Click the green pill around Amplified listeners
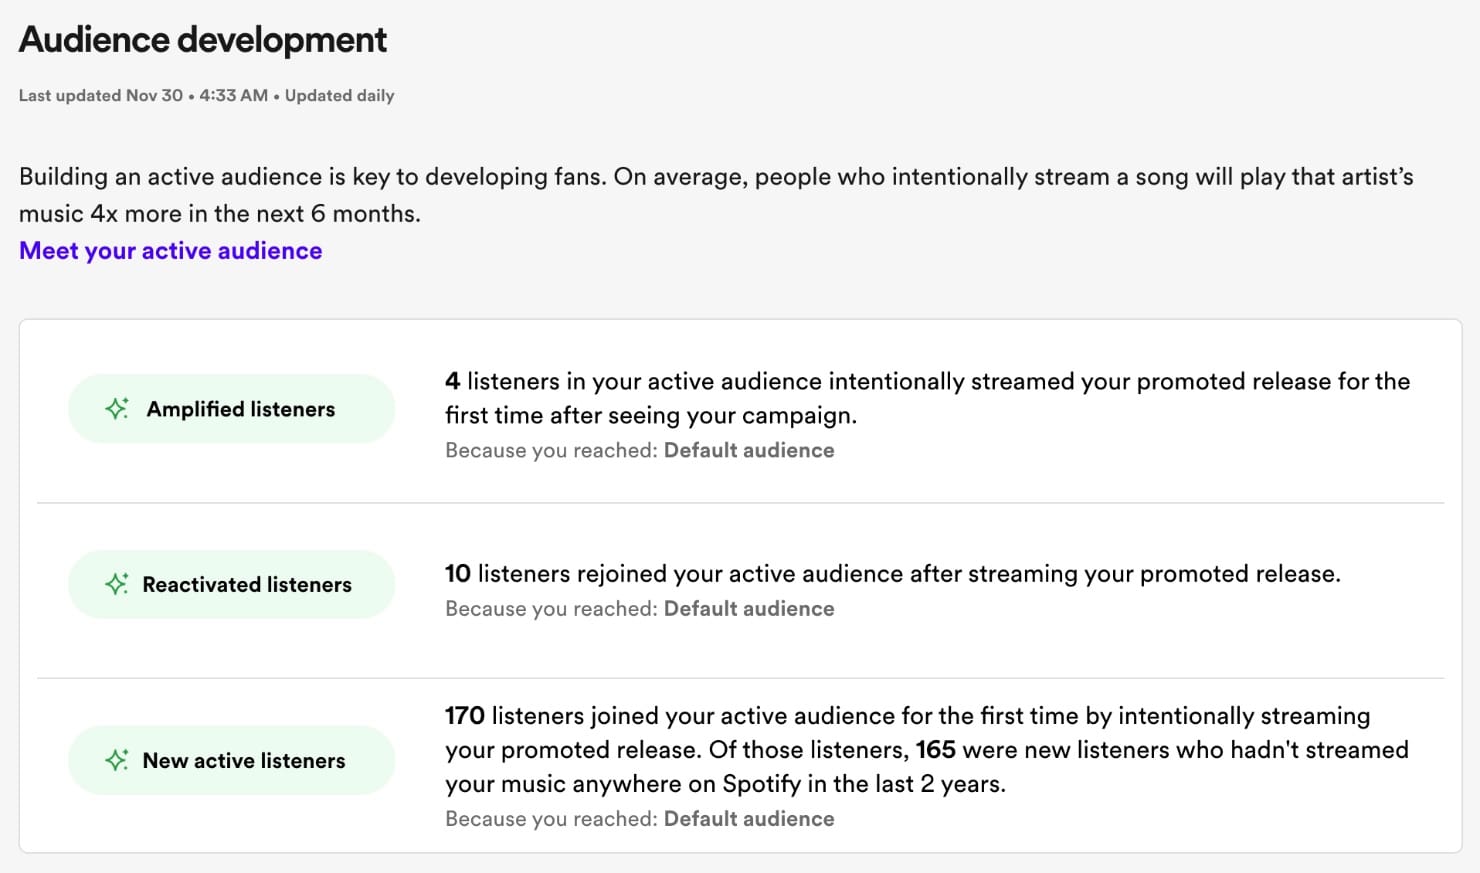The height and width of the screenshot is (873, 1480). click(x=231, y=408)
